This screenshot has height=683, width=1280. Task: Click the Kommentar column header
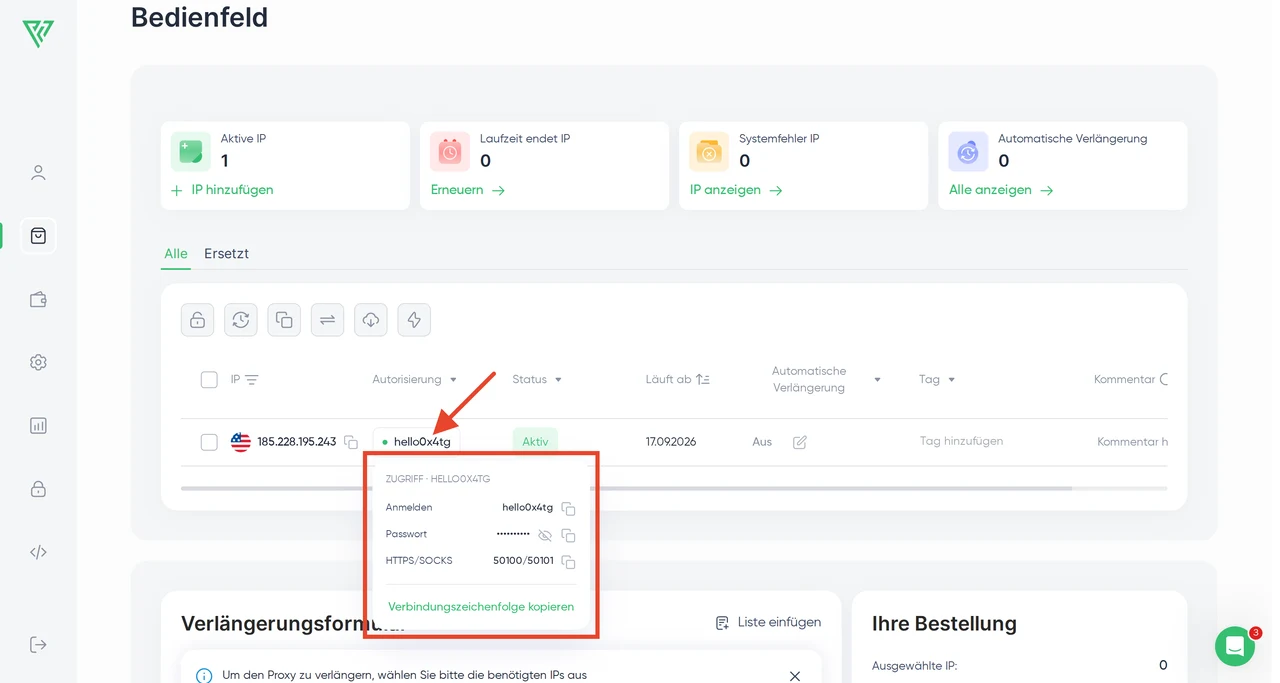click(x=1124, y=380)
